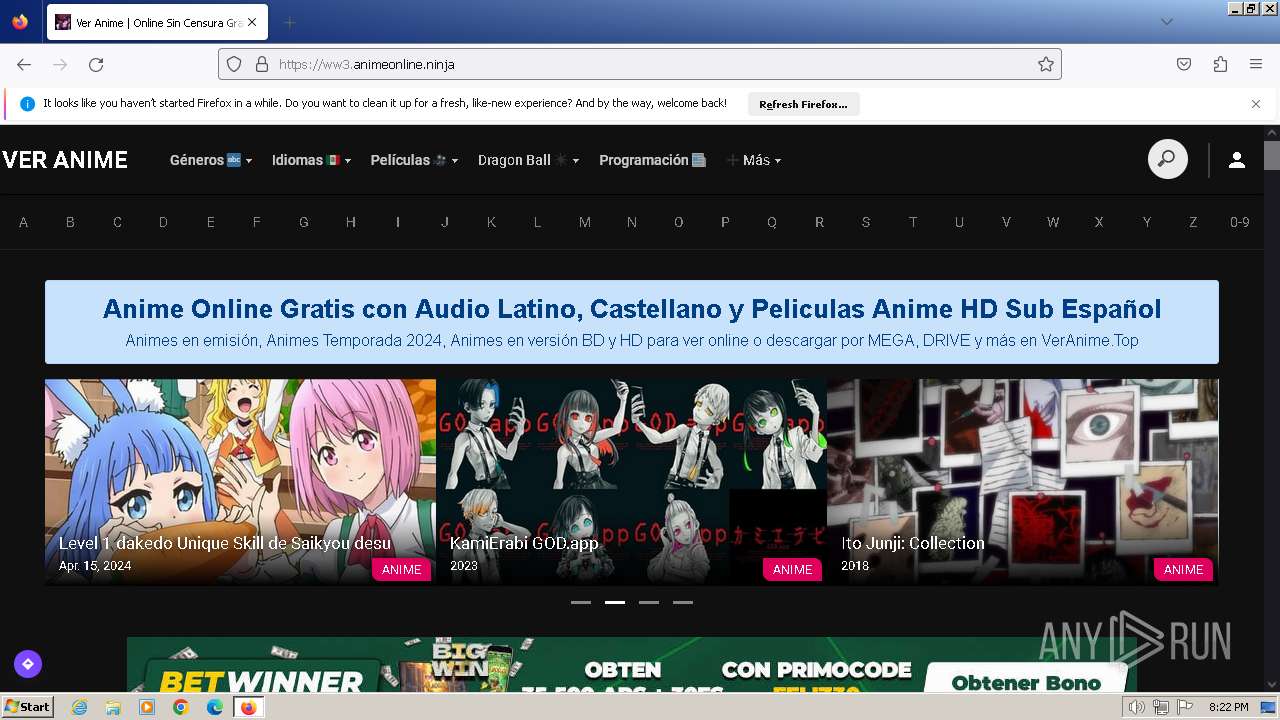1280x720 pixels.
Task: Go to the first carousel slide indicator
Action: (x=581, y=603)
